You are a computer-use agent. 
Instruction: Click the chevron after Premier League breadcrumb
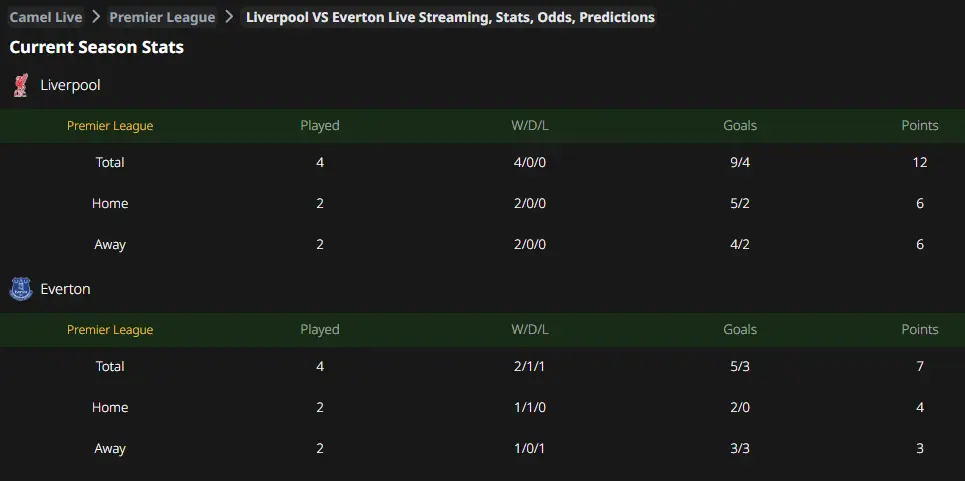point(230,17)
